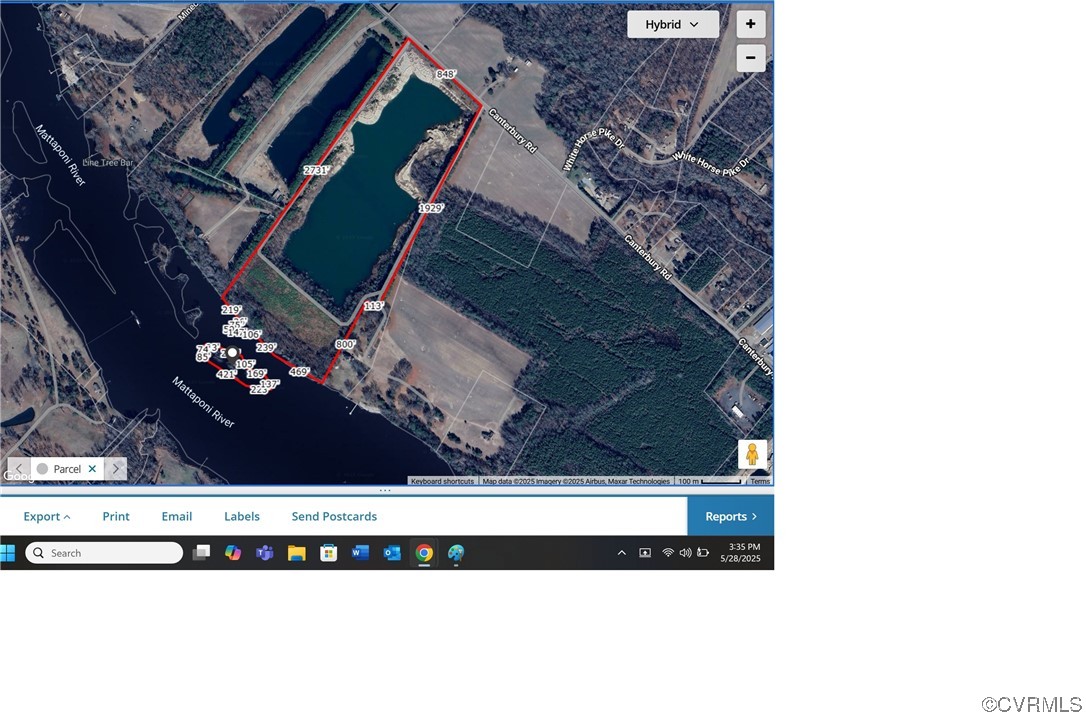Launch Microsoft Teams from taskbar
The height and width of the screenshot is (724, 1086).
(265, 553)
